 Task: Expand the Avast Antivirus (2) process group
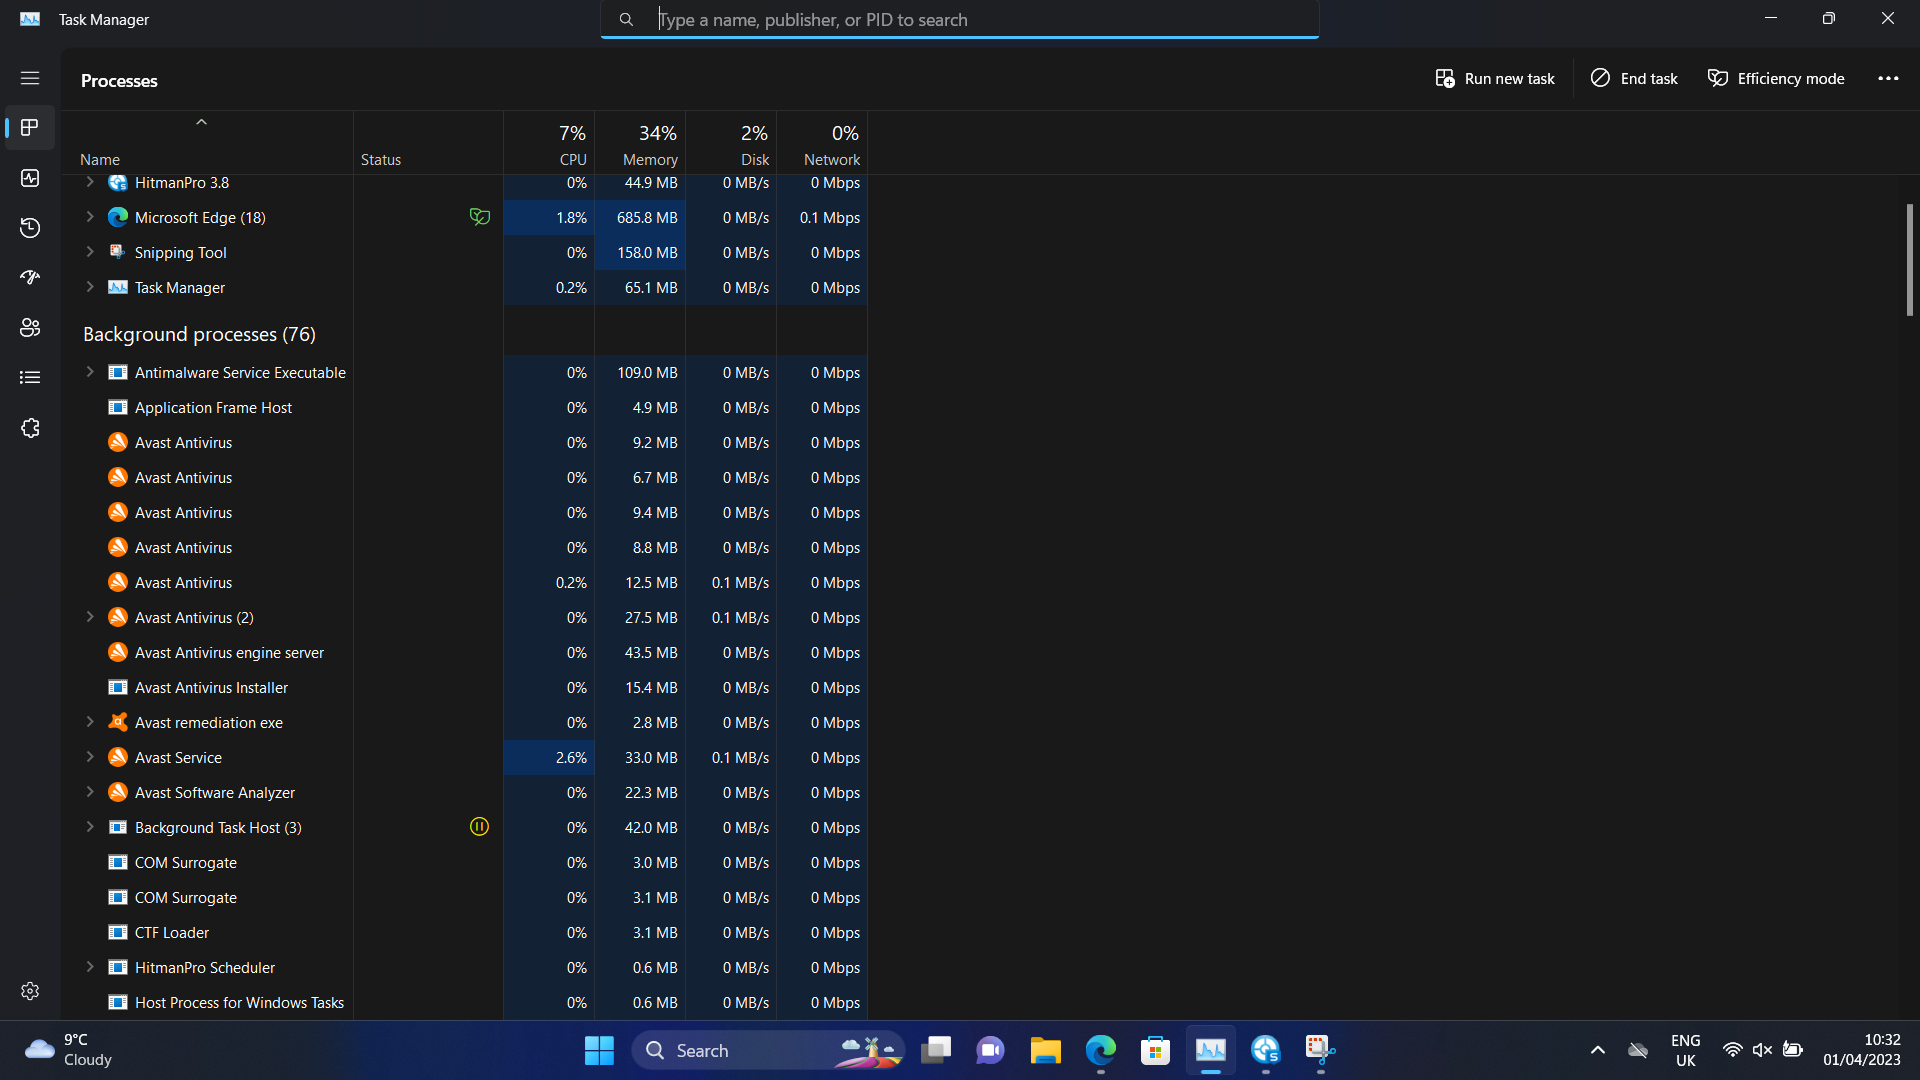coord(90,617)
